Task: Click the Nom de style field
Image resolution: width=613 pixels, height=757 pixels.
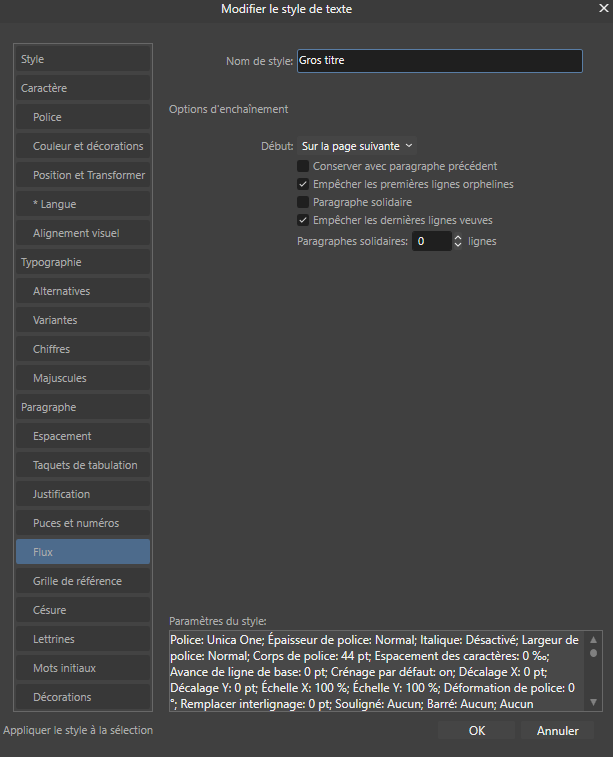Action: click(440, 61)
